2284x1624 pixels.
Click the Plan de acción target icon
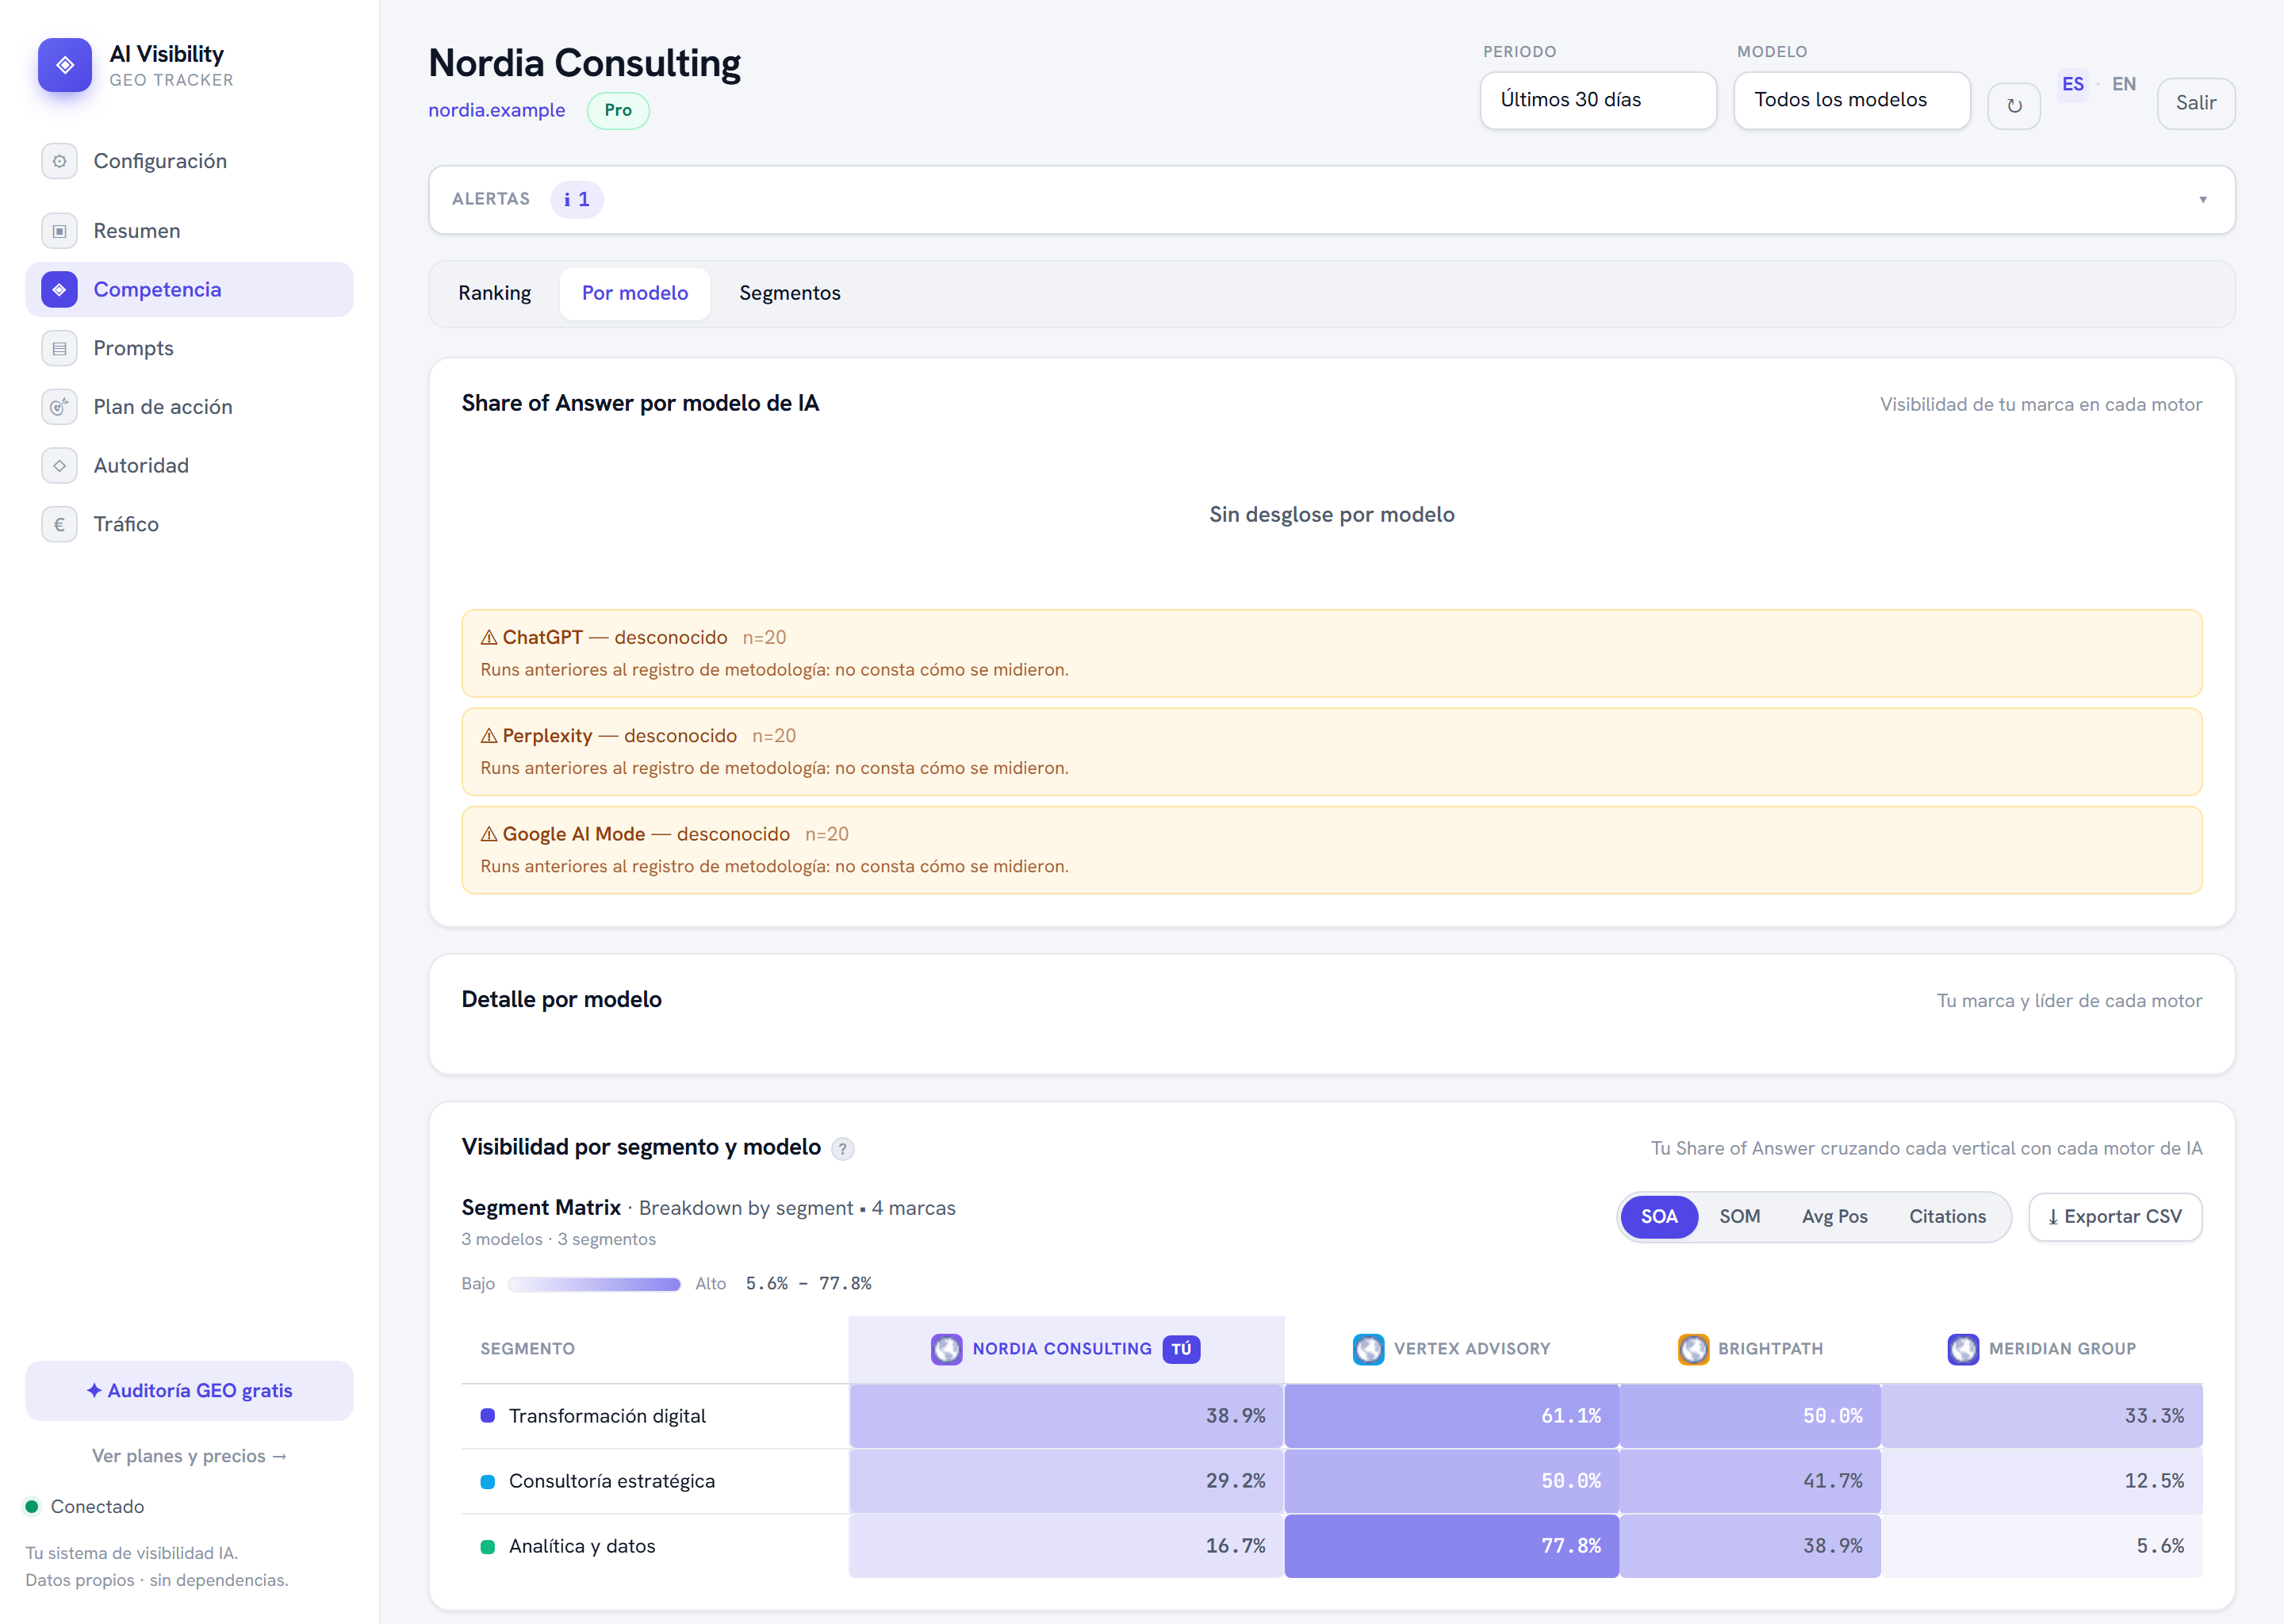59,407
